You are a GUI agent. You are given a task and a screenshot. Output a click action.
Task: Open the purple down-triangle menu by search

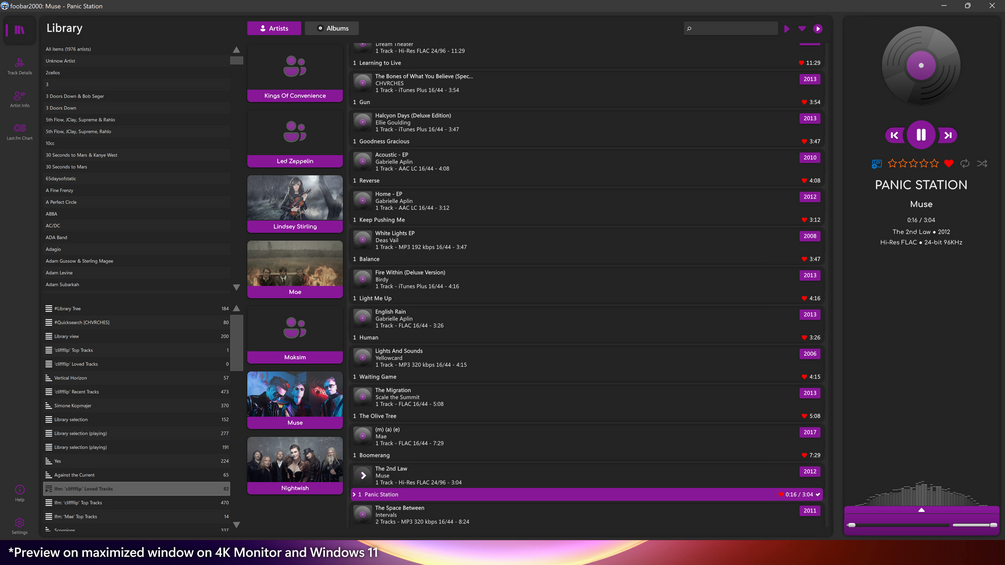pyautogui.click(x=802, y=29)
